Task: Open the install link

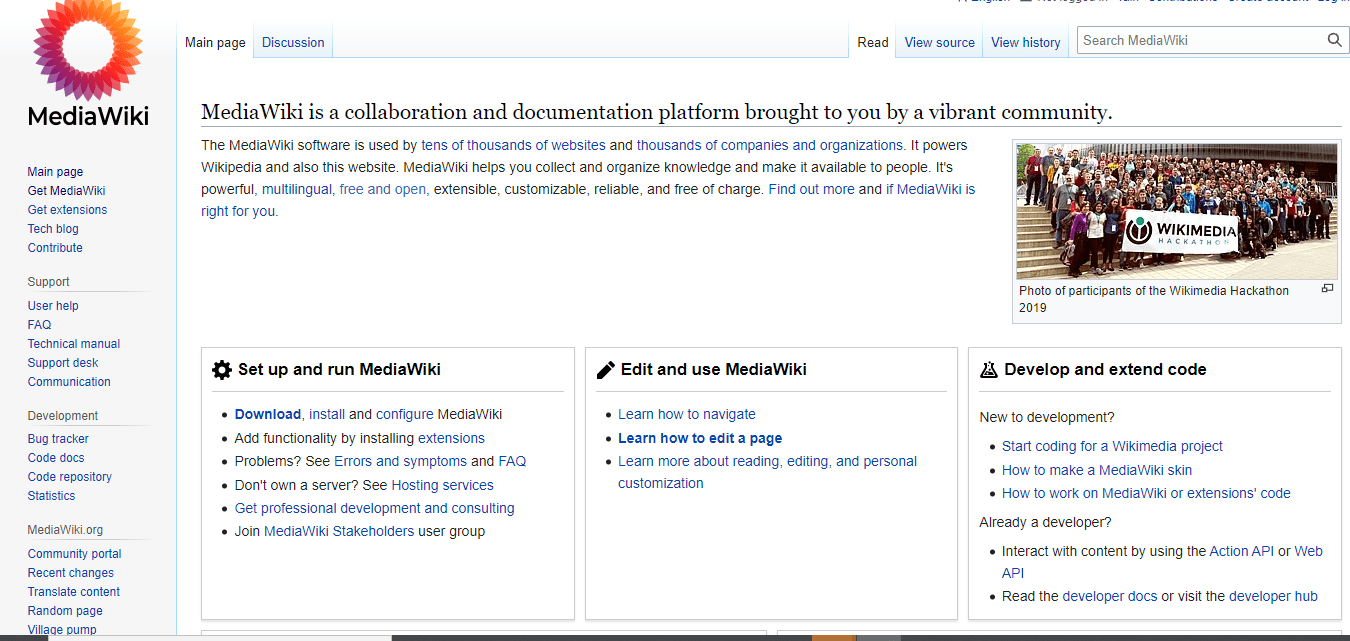Action: point(327,414)
